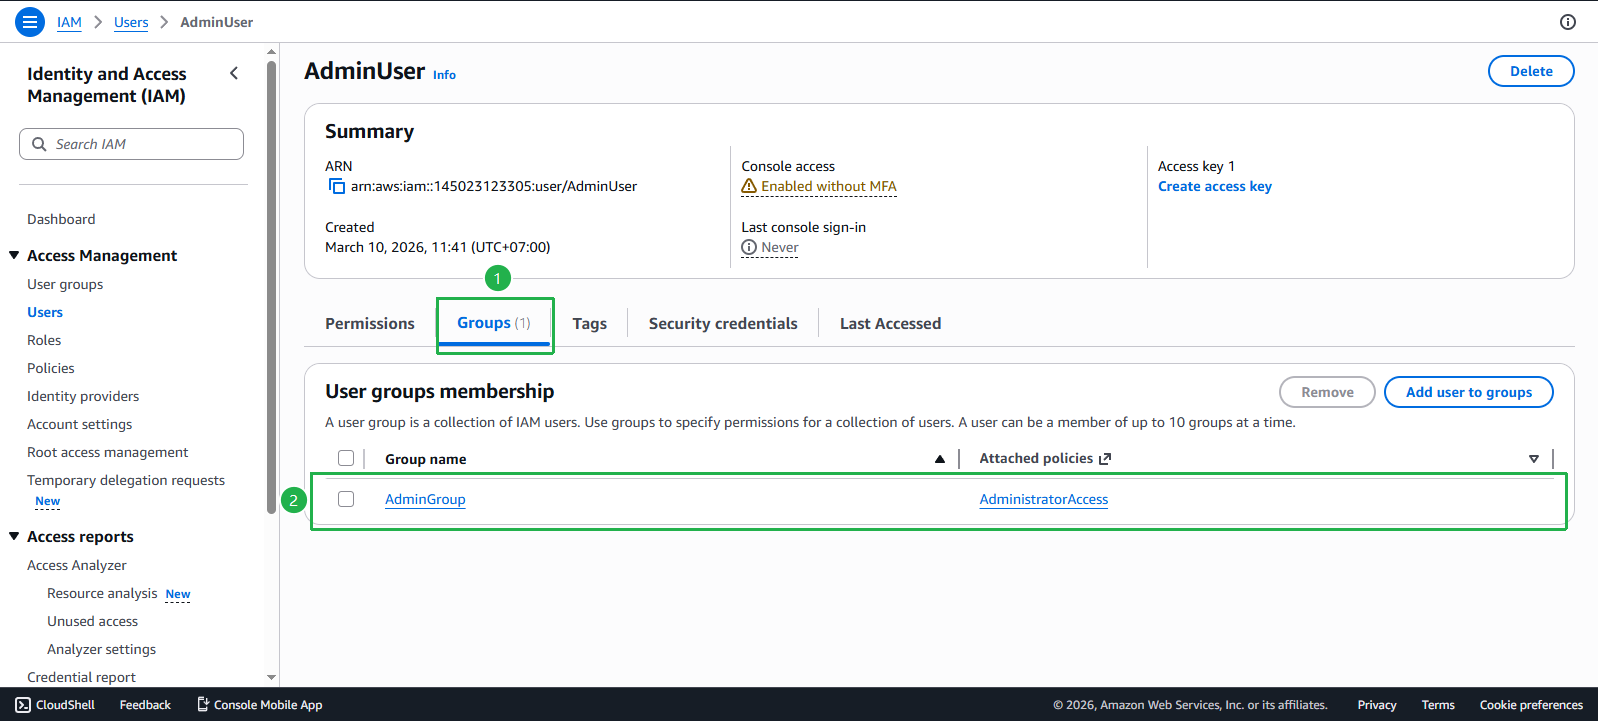Click the Remove button

coord(1327,392)
